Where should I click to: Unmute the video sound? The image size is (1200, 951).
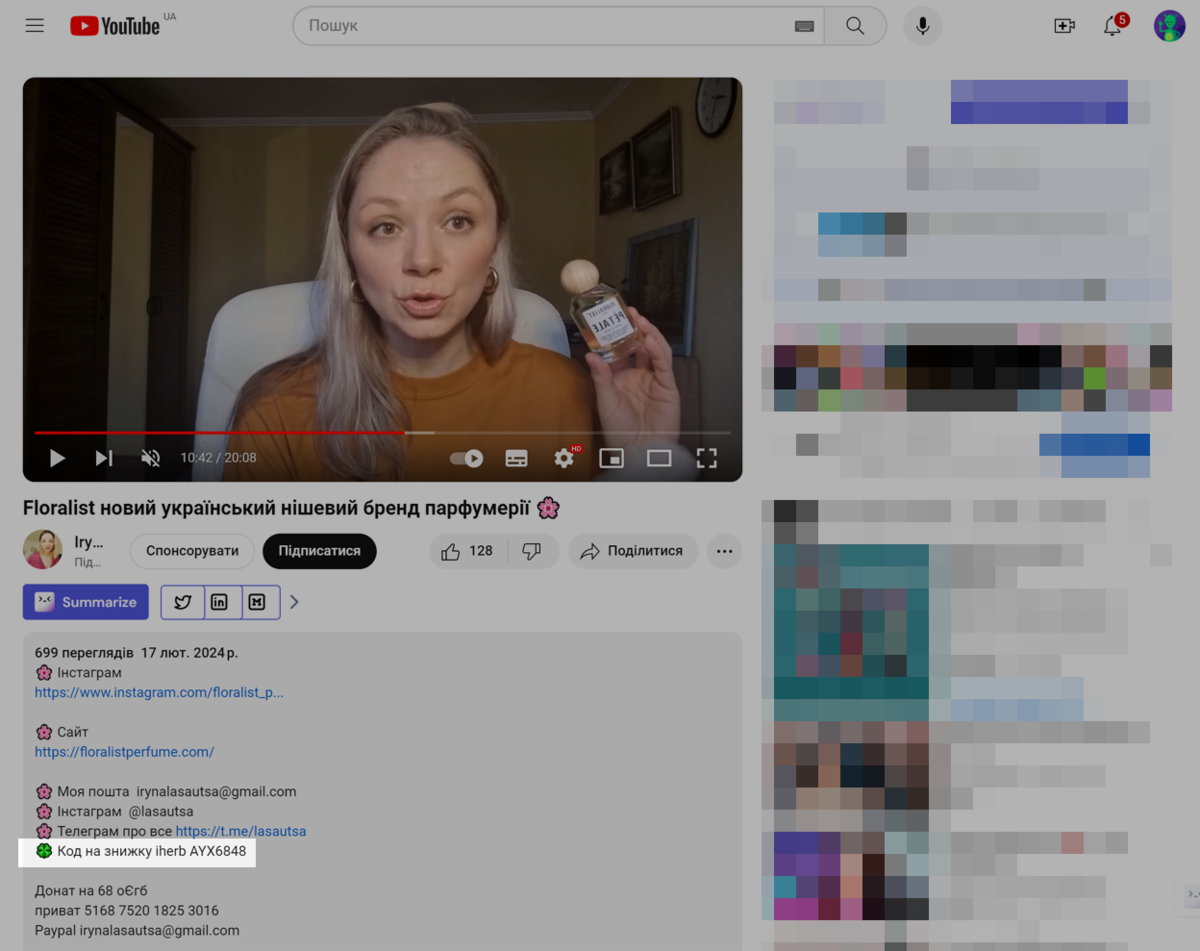click(x=150, y=458)
